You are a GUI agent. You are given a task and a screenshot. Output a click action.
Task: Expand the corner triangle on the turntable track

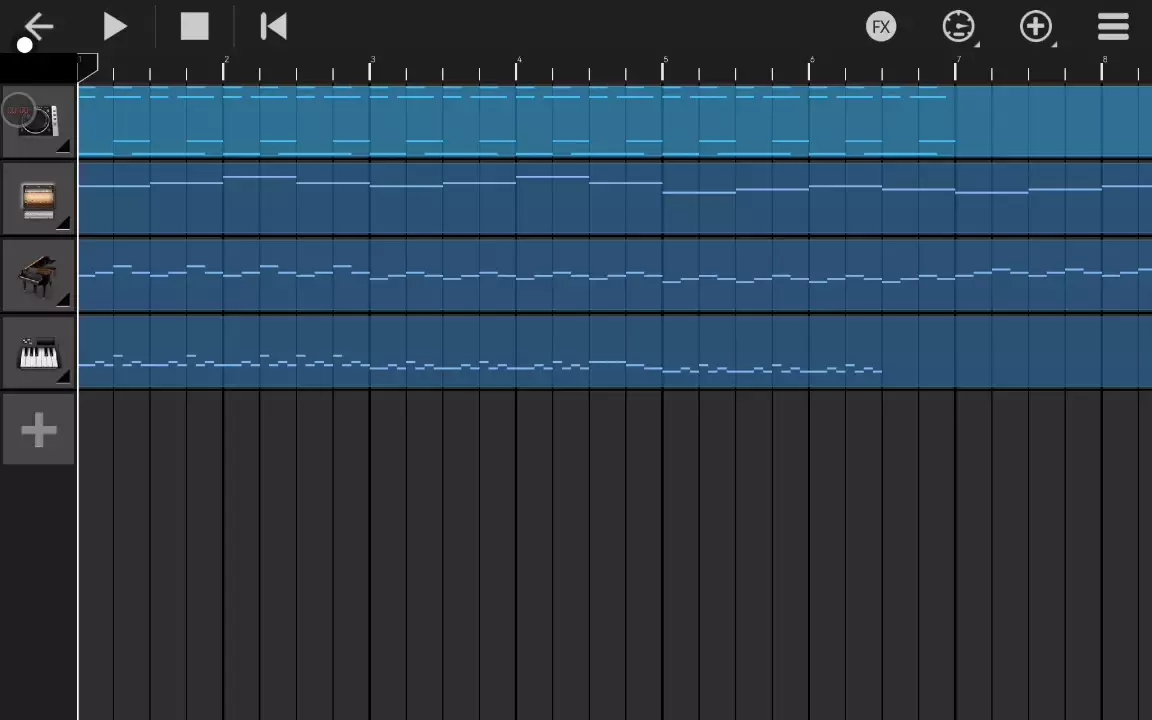[63, 147]
